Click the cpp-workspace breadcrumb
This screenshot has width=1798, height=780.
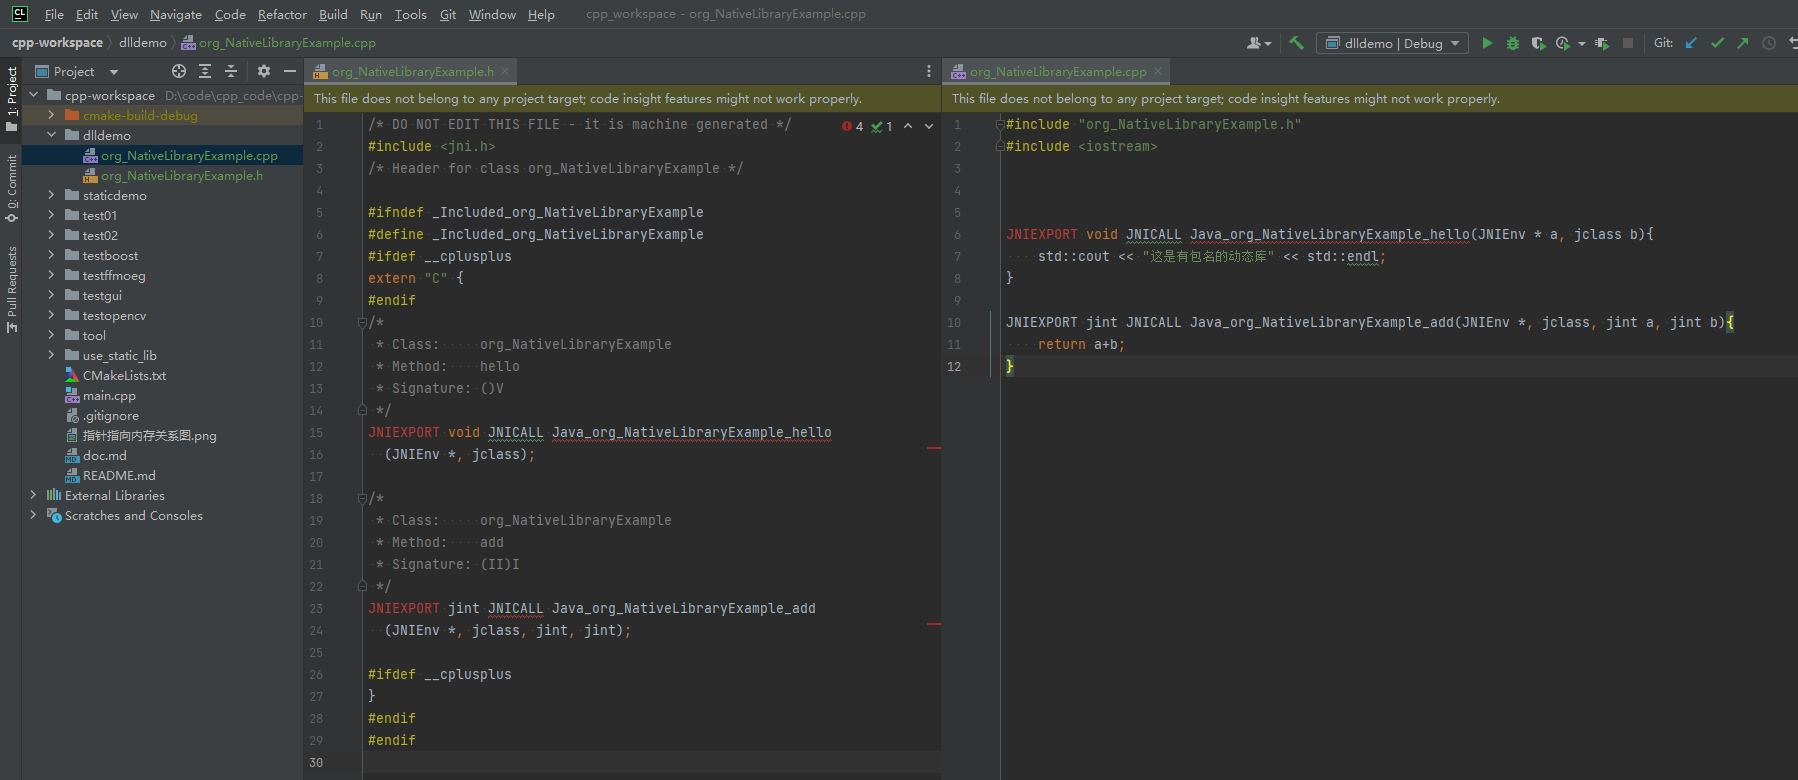(x=57, y=42)
